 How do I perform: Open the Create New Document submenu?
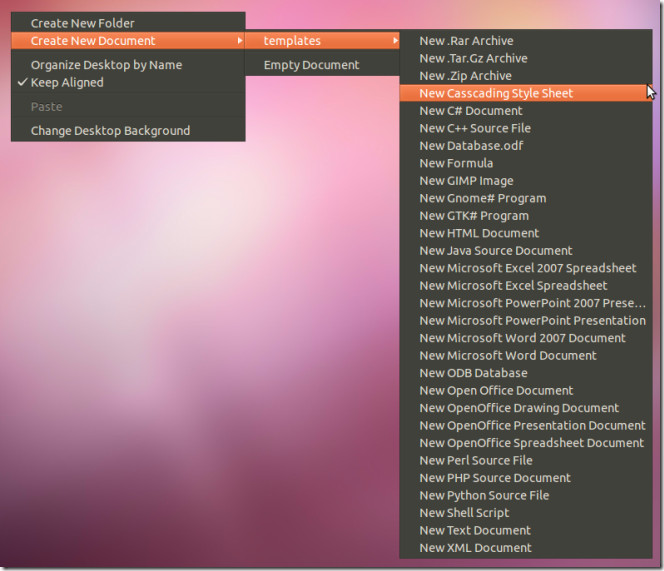[128, 41]
